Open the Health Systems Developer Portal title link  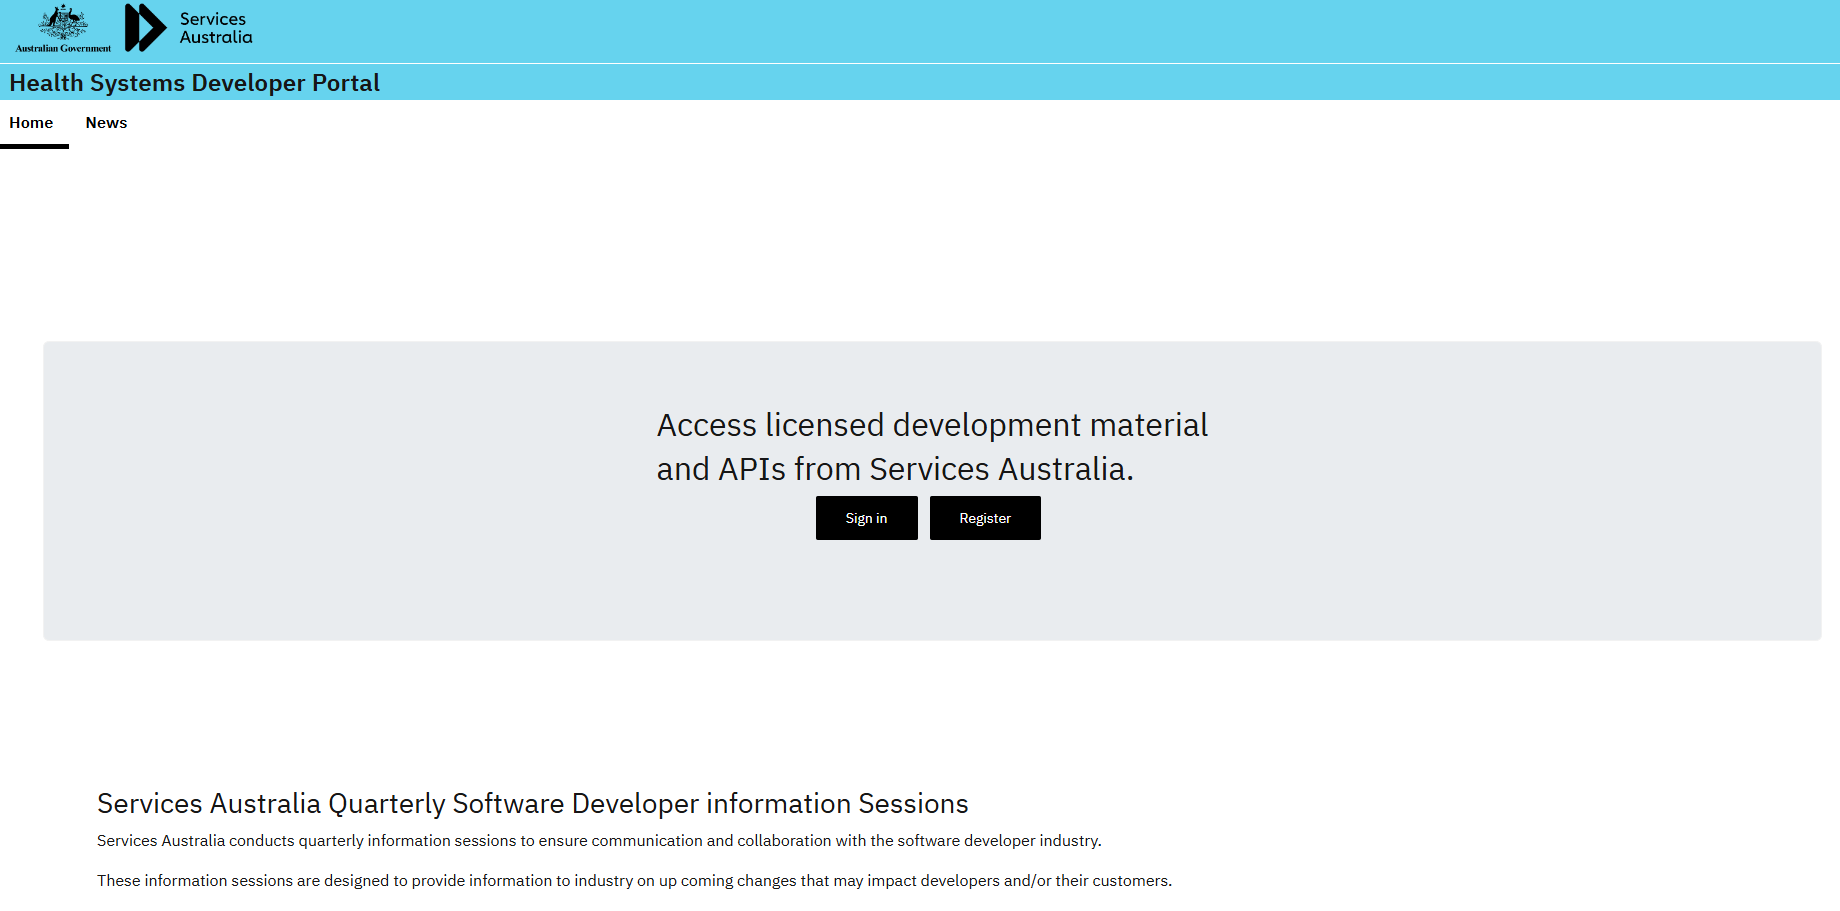[193, 83]
